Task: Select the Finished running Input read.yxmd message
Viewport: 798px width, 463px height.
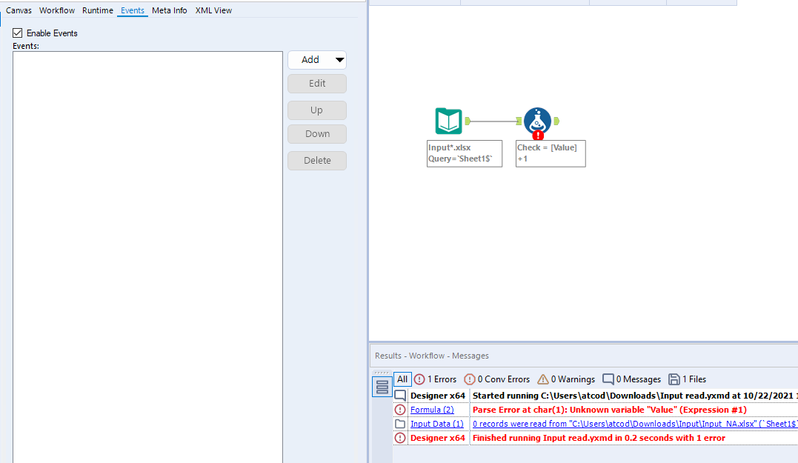Action: coord(599,438)
